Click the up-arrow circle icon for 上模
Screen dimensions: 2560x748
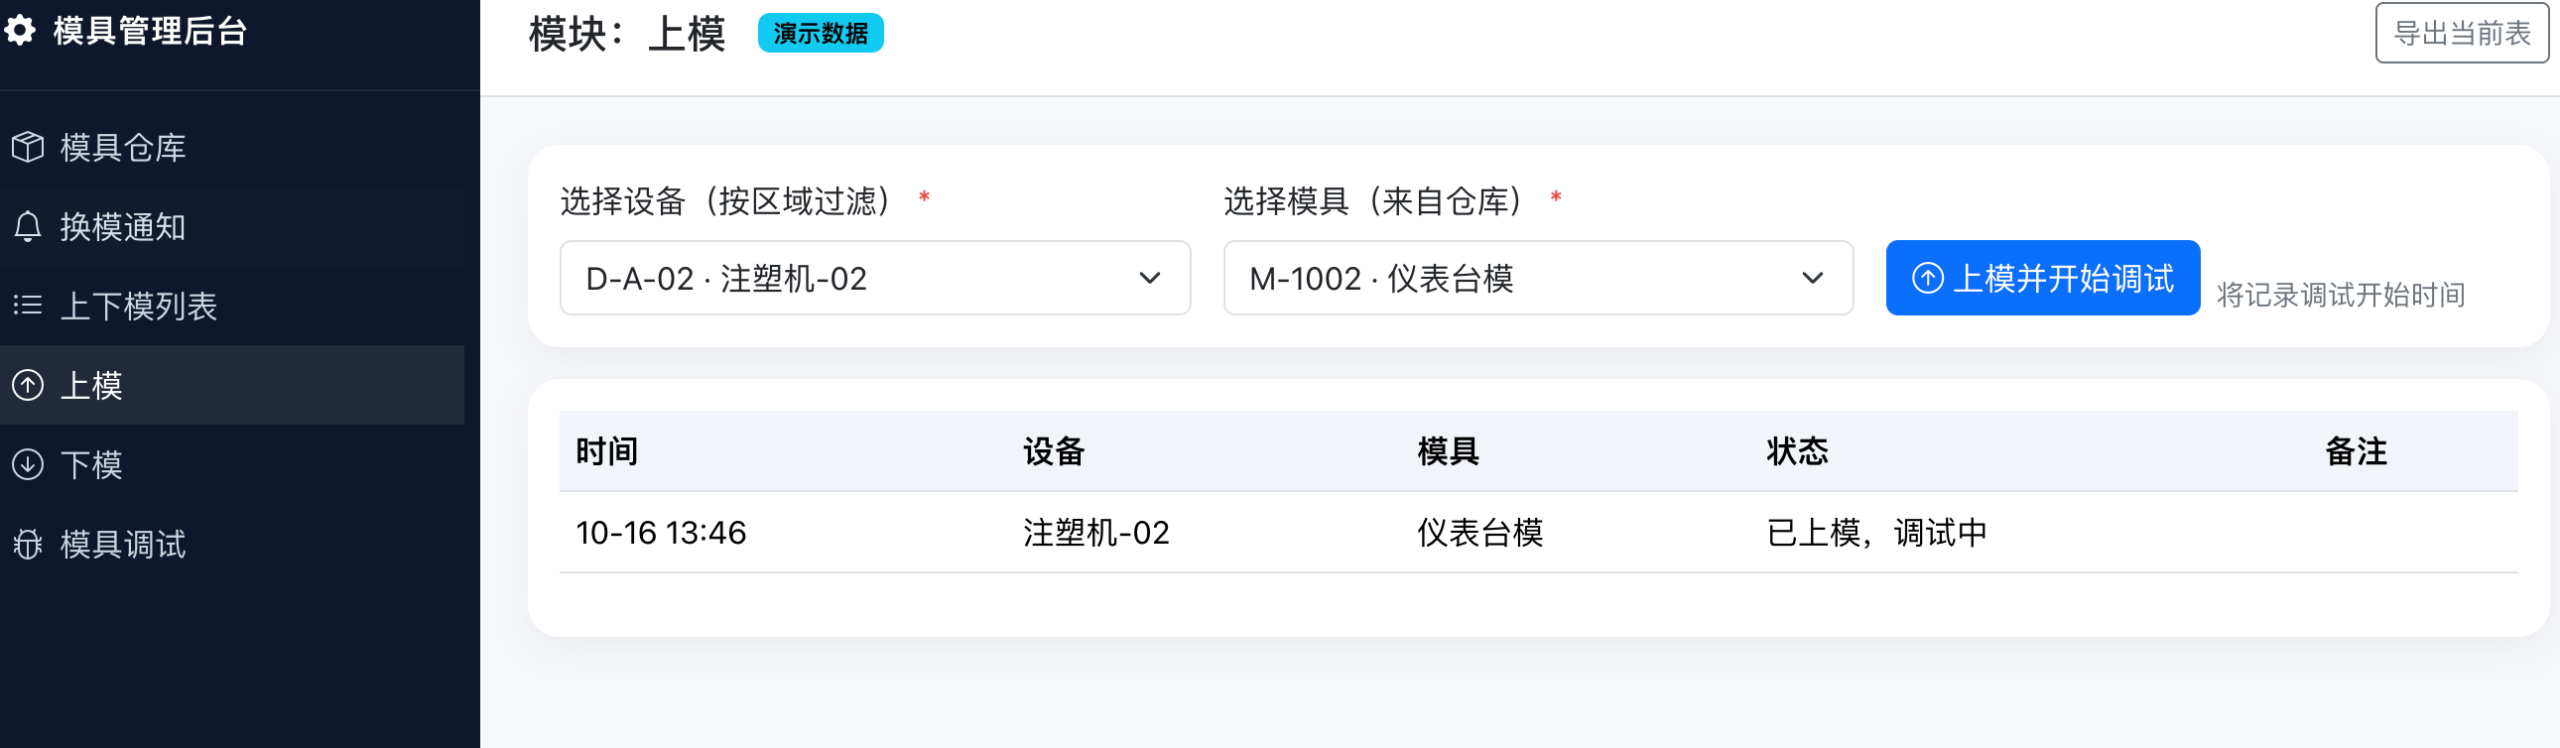pyautogui.click(x=28, y=385)
